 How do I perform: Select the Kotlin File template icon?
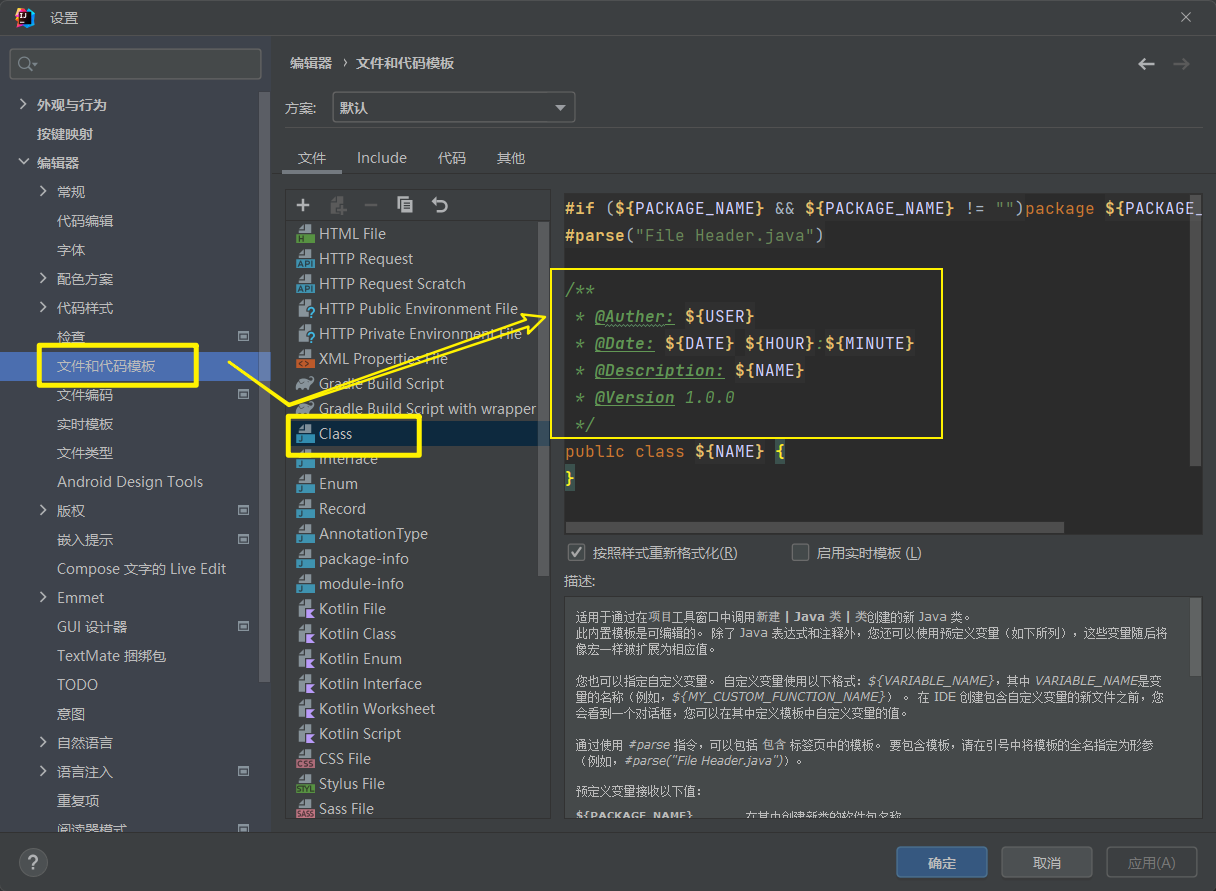coord(305,609)
